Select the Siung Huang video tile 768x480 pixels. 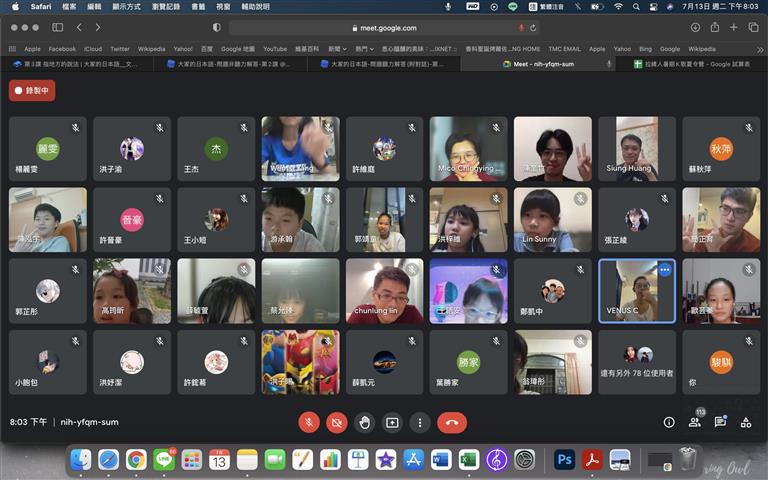coord(637,149)
